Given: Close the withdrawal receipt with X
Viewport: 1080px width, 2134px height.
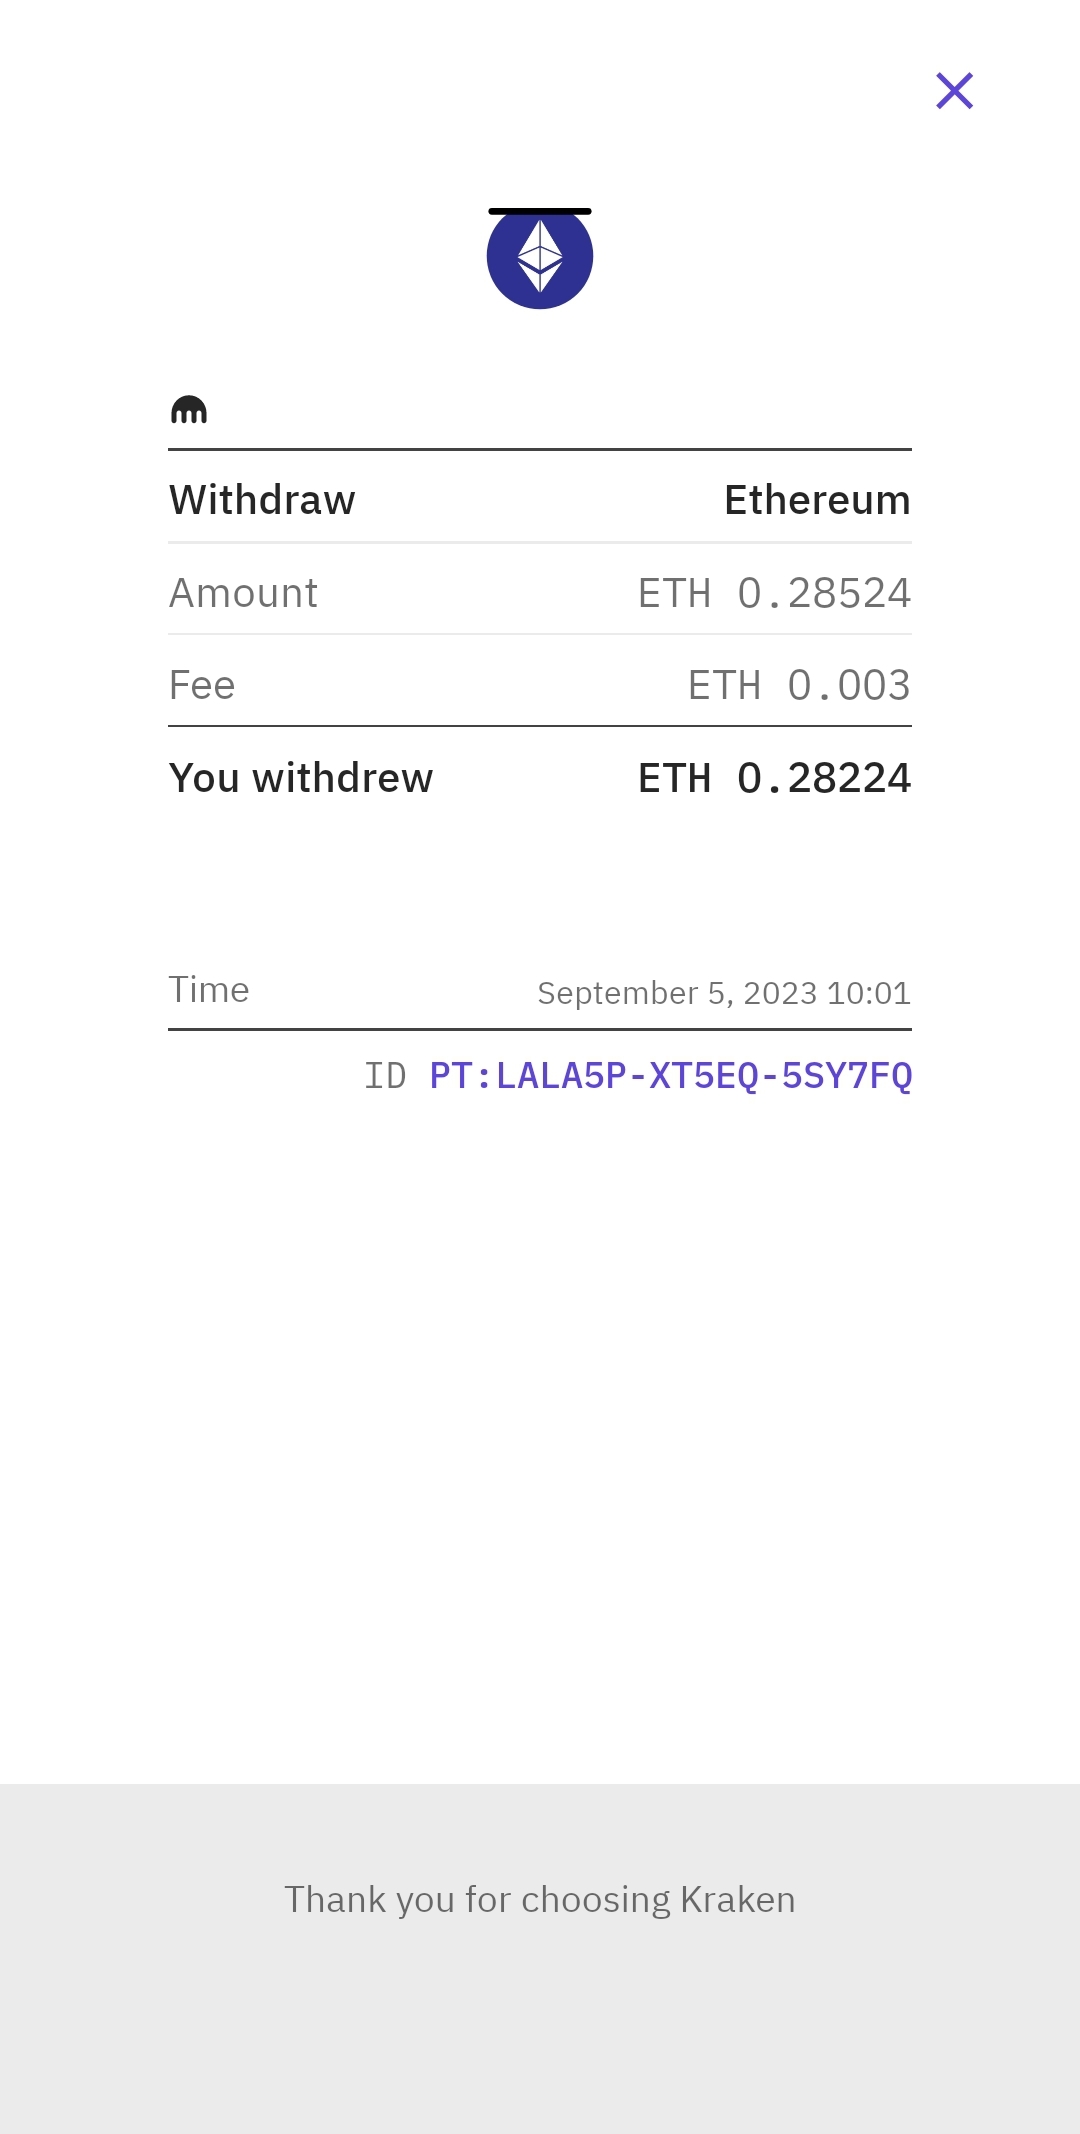Looking at the screenshot, I should pos(954,91).
